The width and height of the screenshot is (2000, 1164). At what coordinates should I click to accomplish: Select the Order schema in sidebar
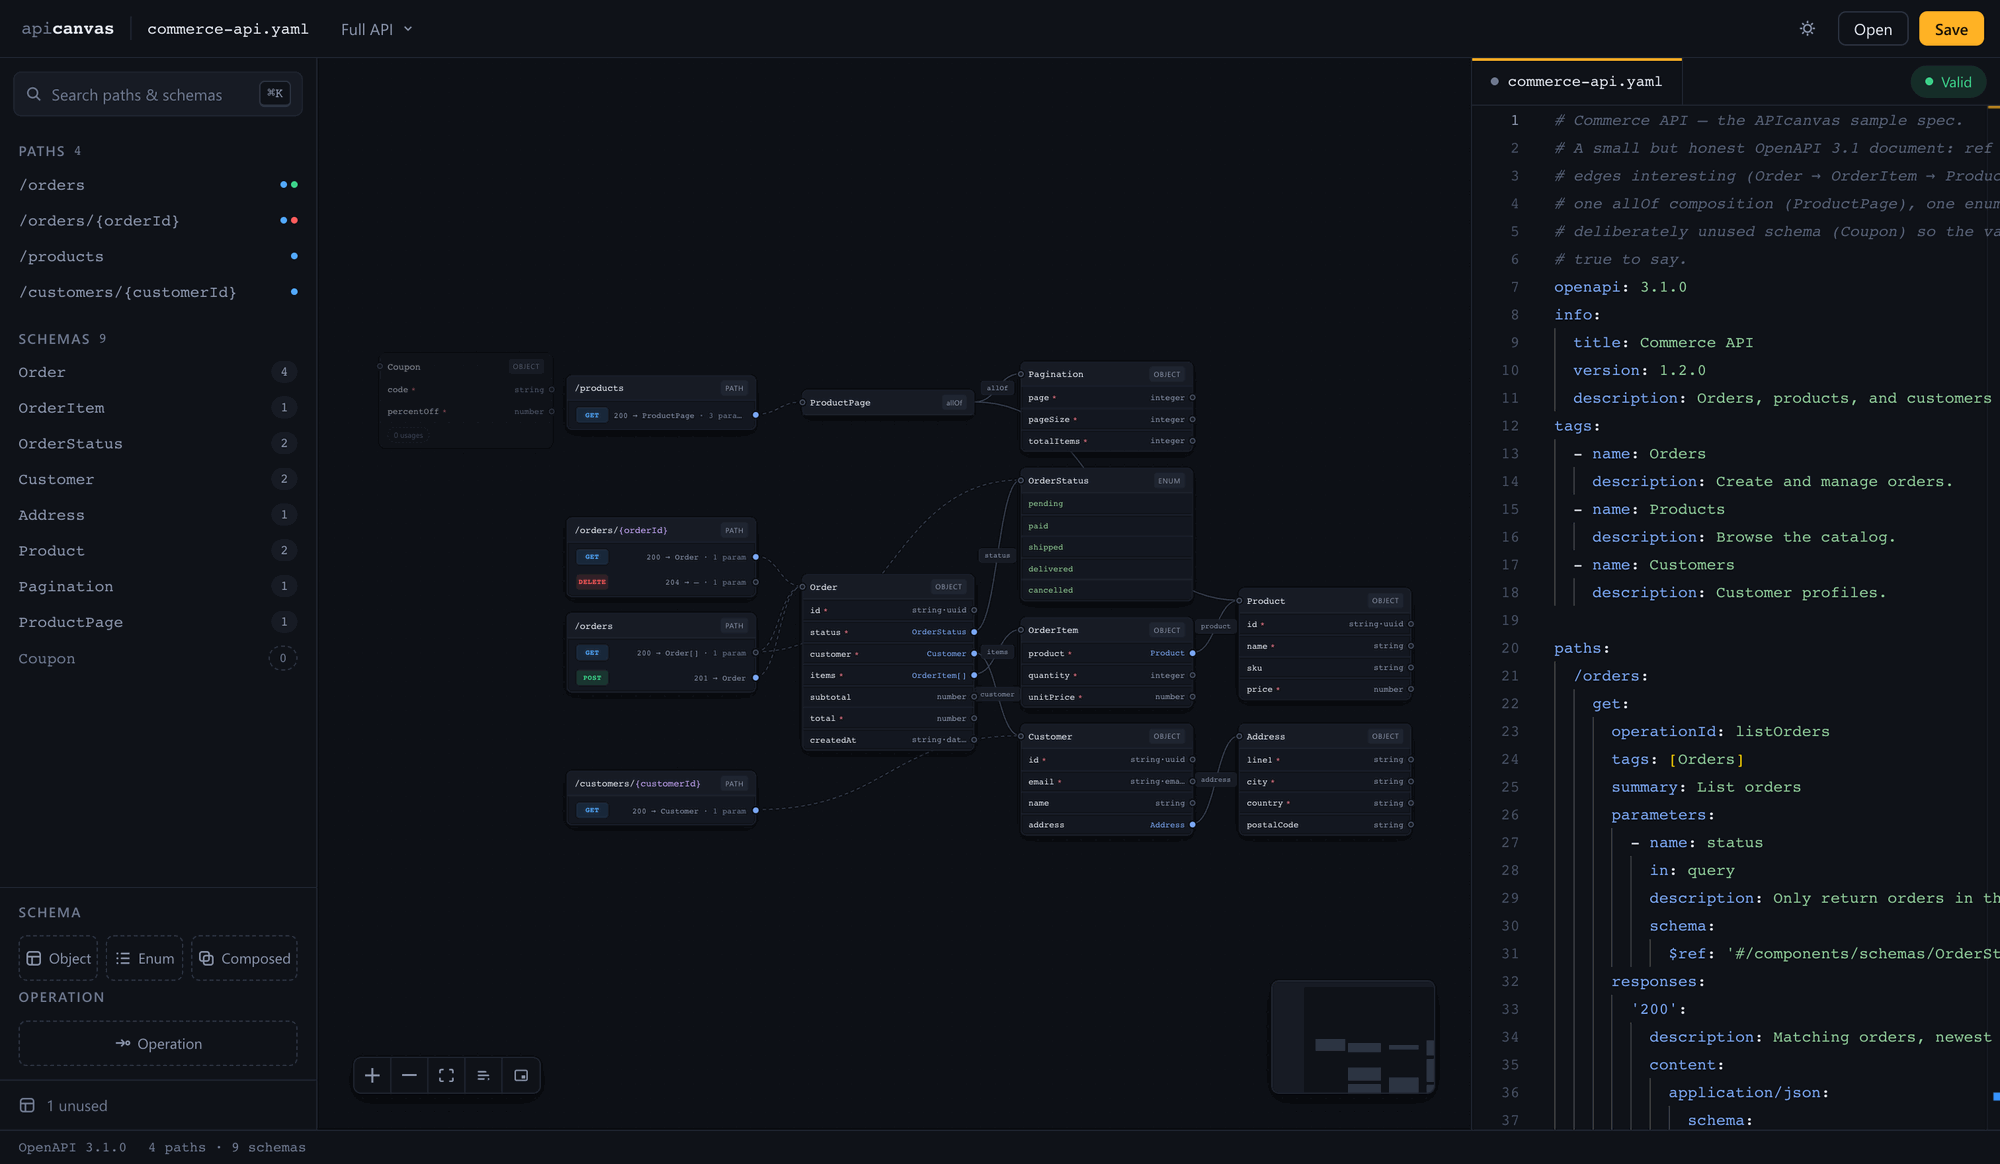click(158, 372)
